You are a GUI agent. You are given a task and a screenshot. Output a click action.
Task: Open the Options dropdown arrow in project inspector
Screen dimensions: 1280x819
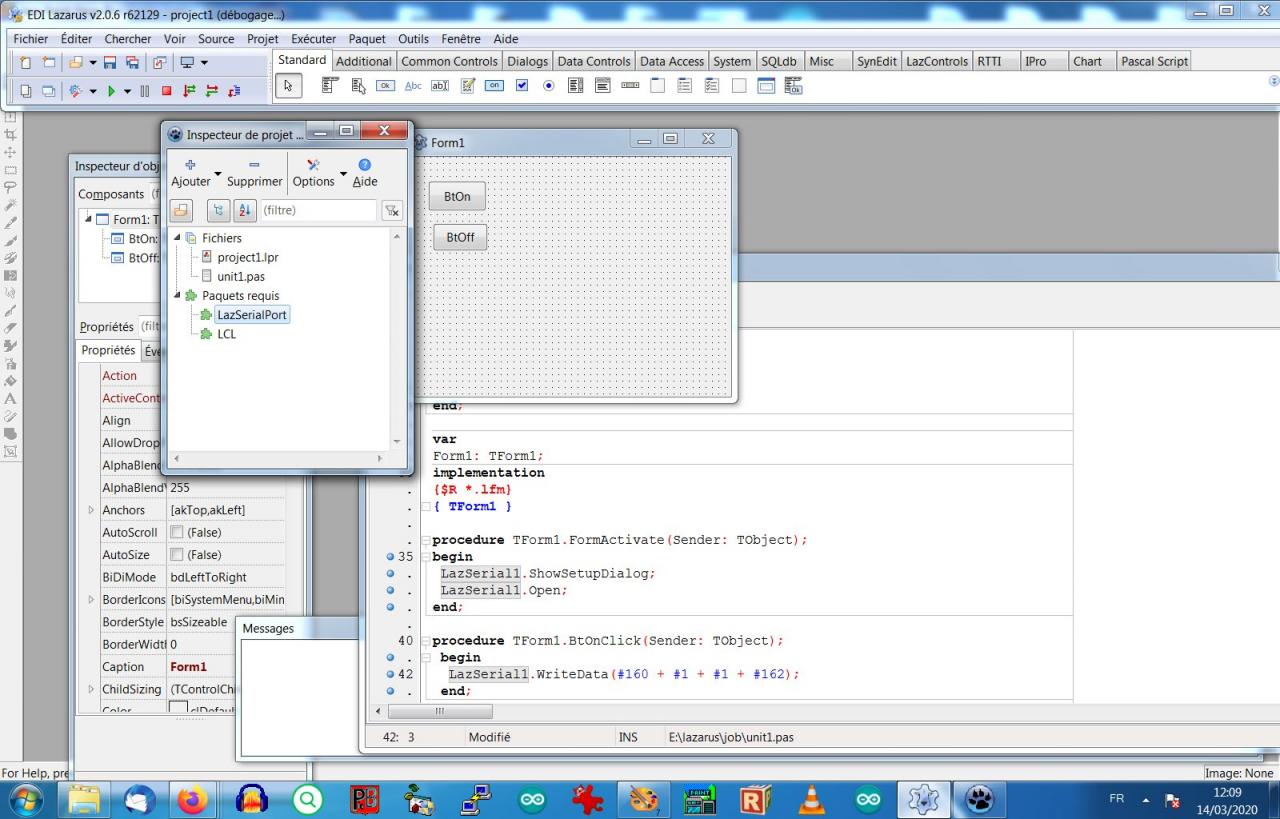coord(343,174)
